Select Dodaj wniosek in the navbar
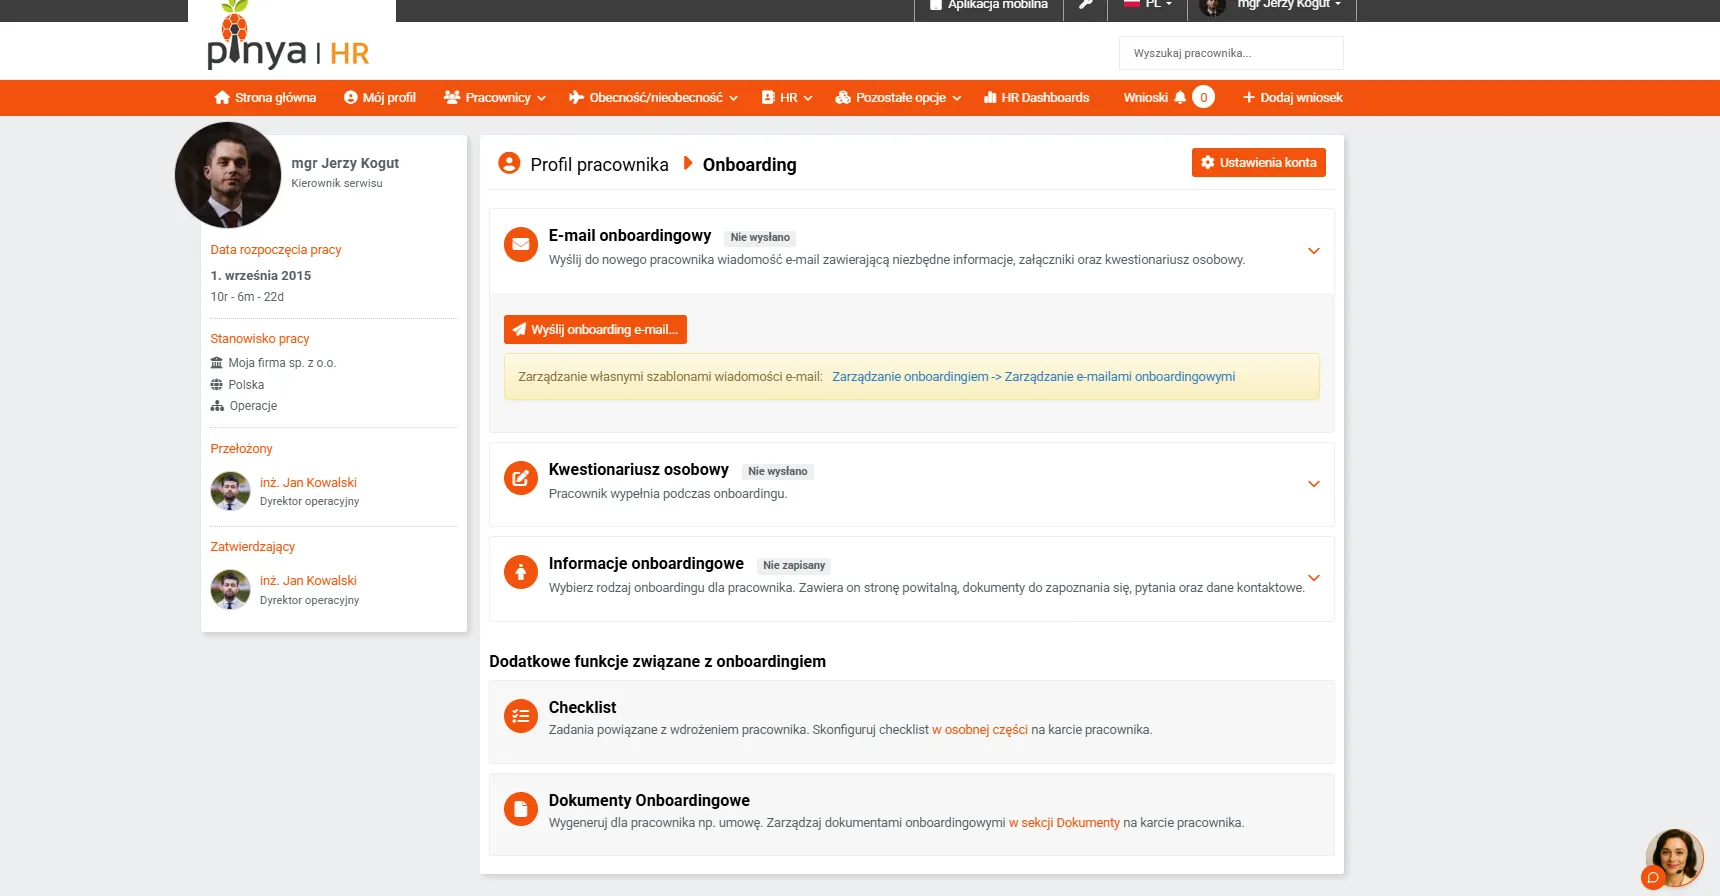 (1292, 97)
